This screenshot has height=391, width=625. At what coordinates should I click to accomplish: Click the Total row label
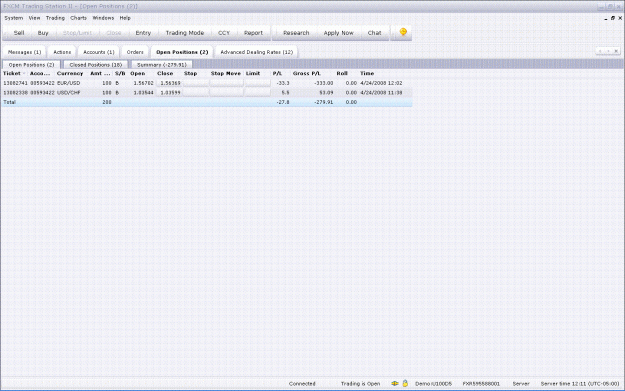(10, 102)
